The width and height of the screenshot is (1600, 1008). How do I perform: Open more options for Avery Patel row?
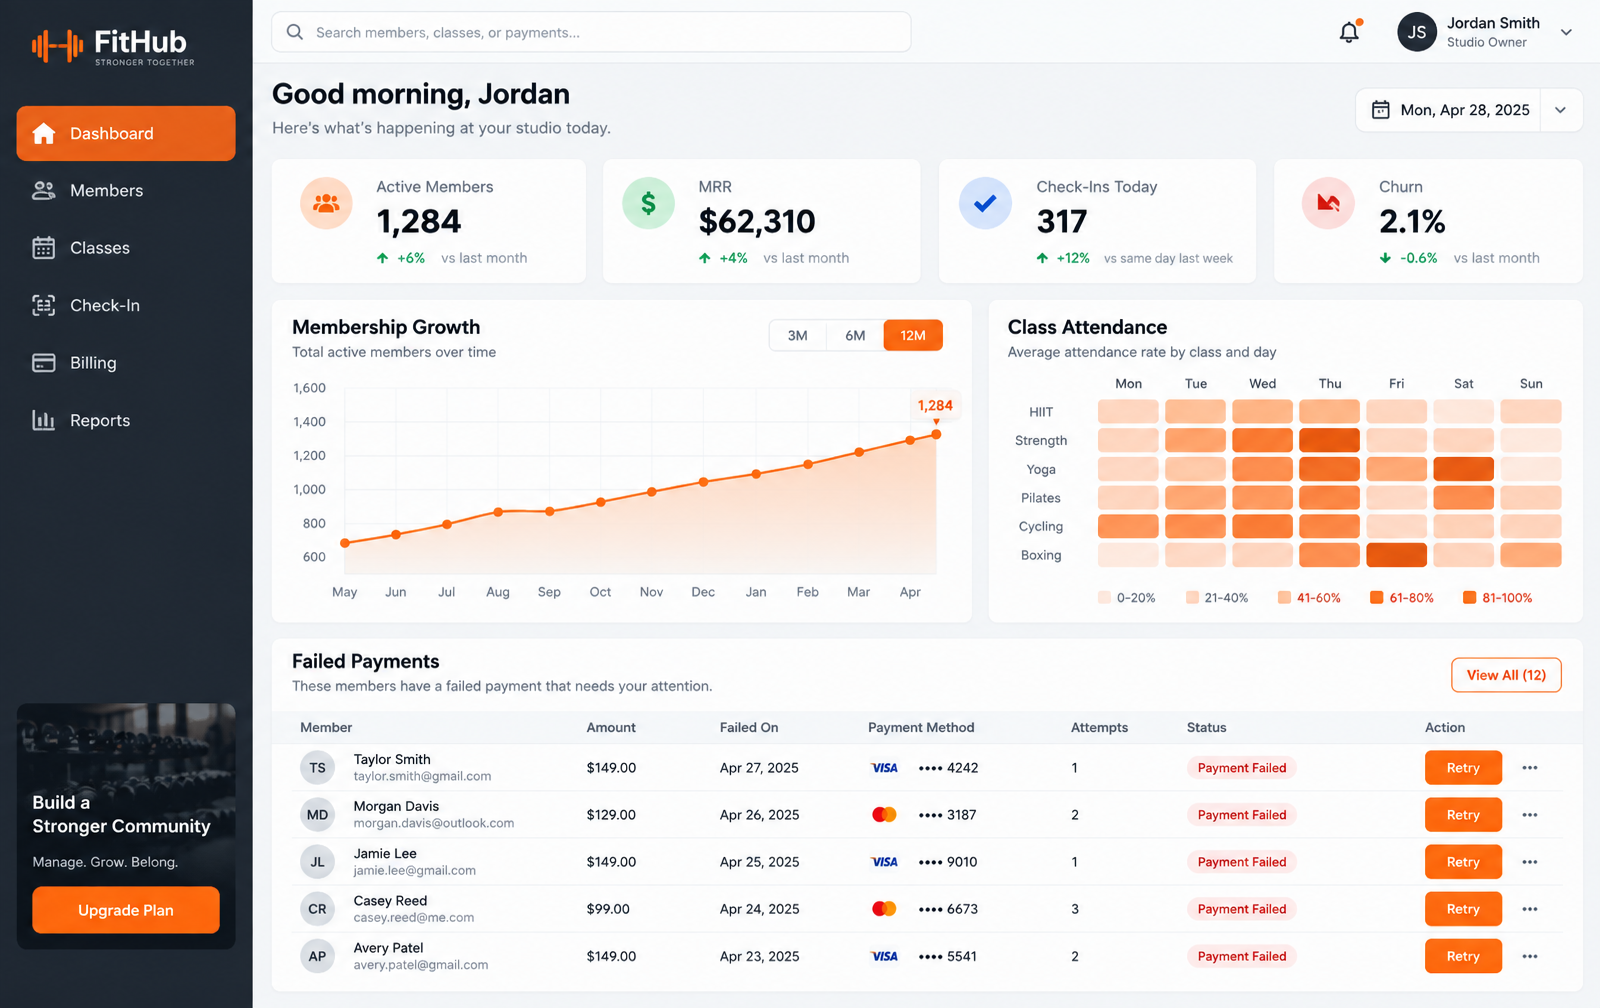pyautogui.click(x=1530, y=956)
